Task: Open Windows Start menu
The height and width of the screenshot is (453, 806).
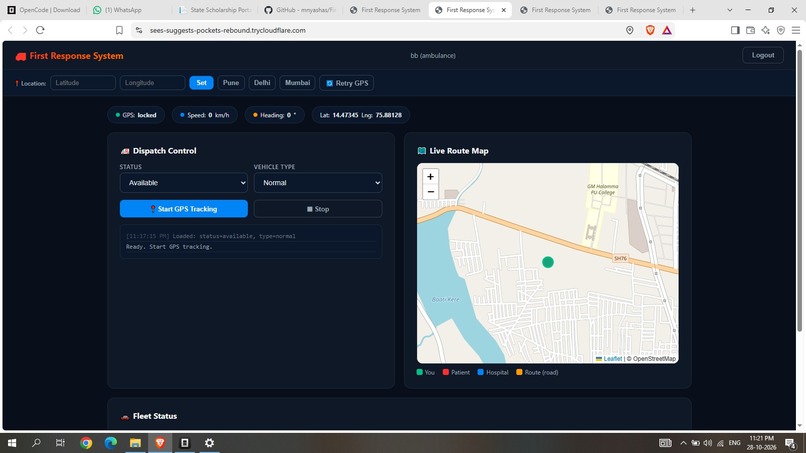Action: click(12, 443)
